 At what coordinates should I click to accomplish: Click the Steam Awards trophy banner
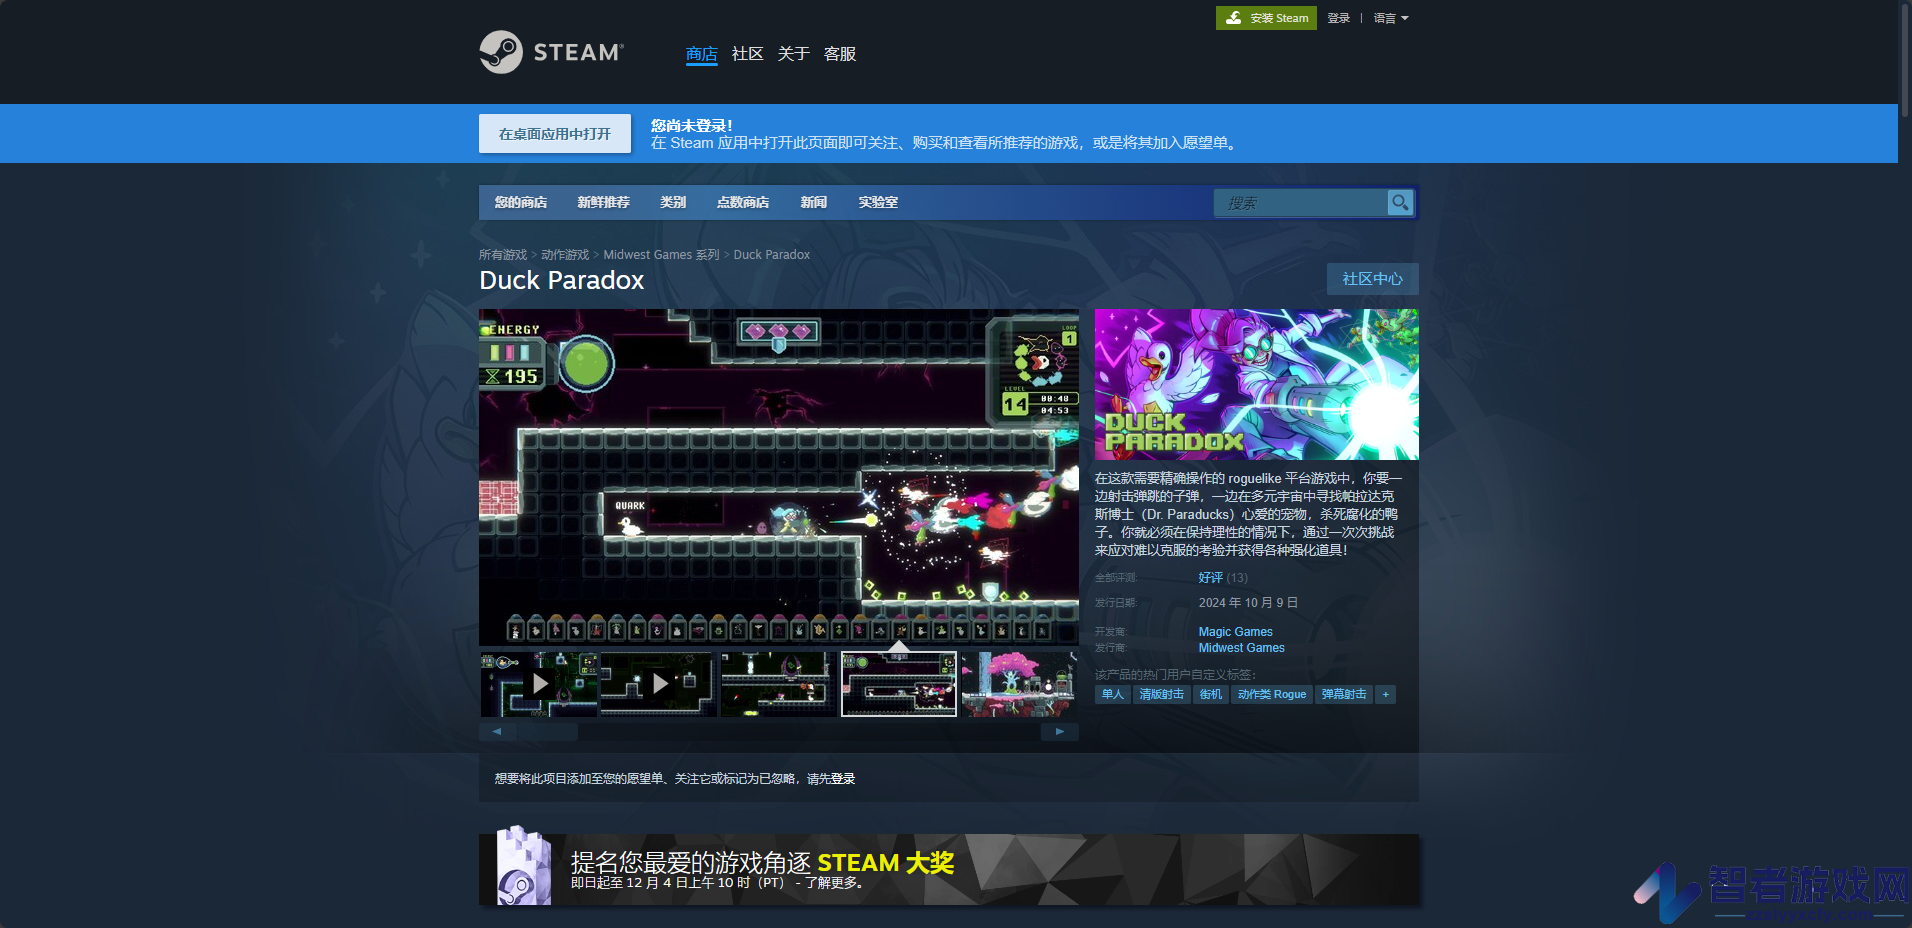[x=948, y=869]
